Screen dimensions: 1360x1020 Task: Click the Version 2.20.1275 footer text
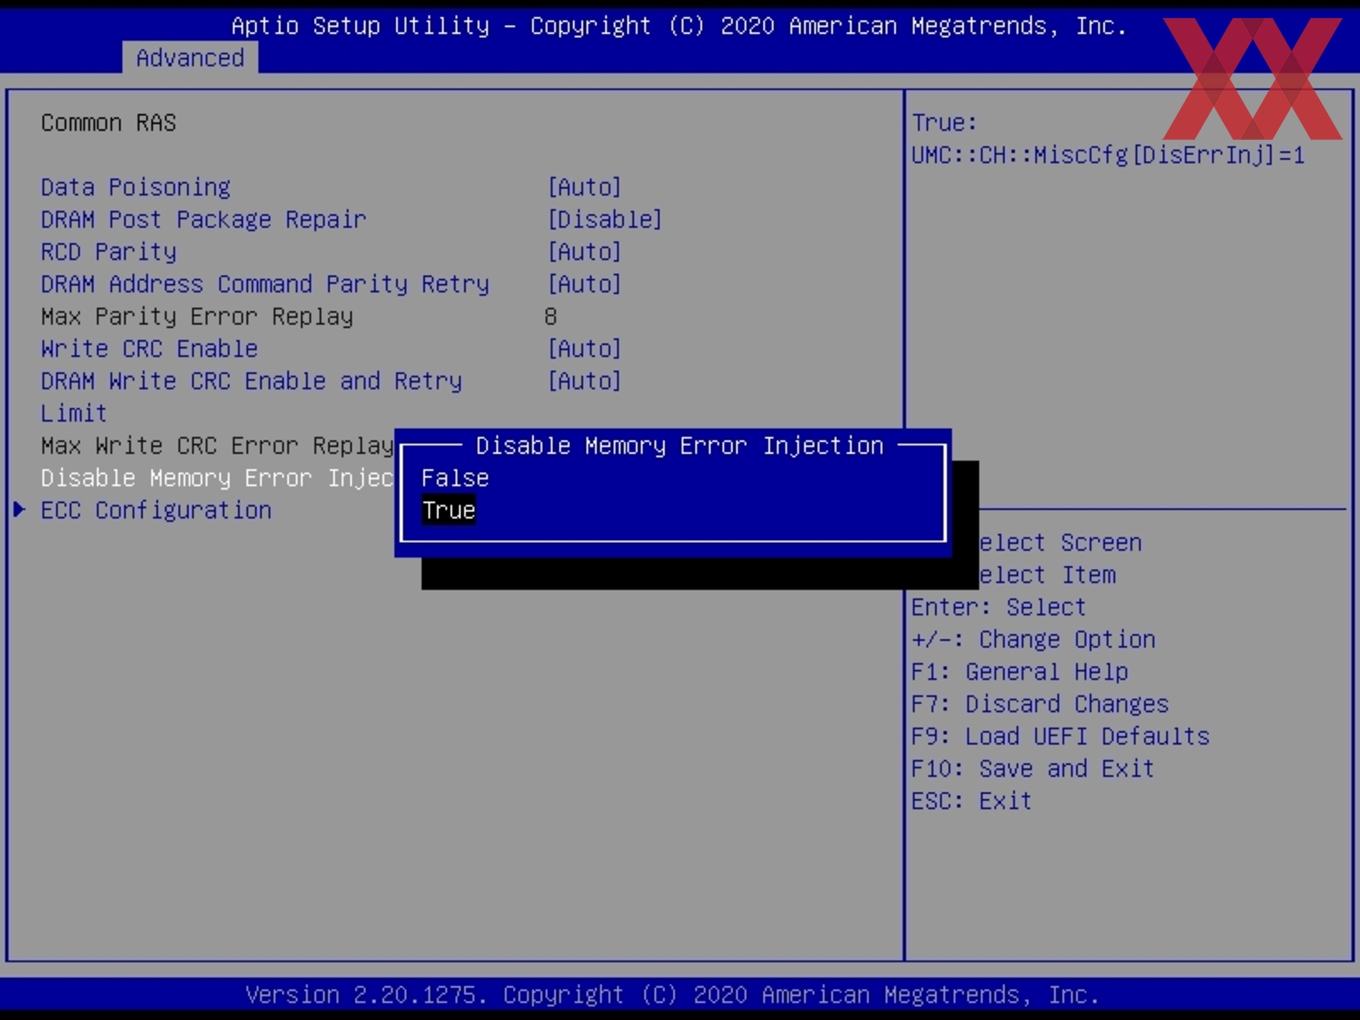coord(672,995)
